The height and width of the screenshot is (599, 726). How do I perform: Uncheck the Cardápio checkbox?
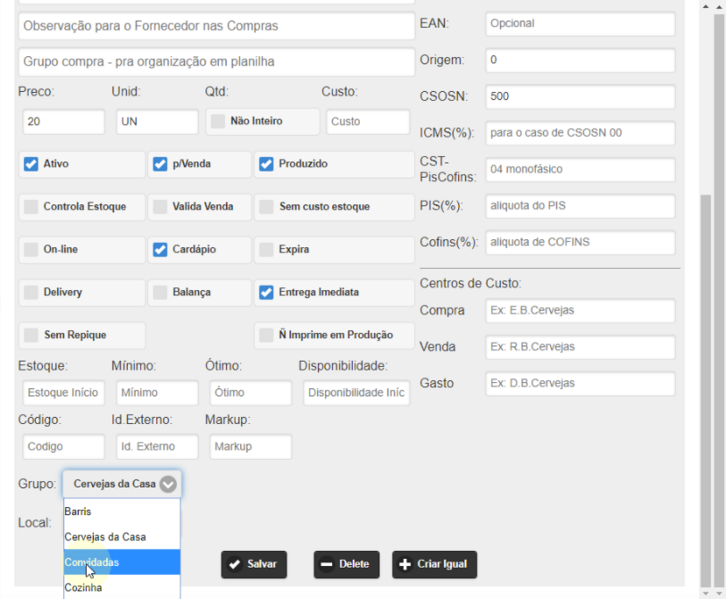pyautogui.click(x=160, y=250)
